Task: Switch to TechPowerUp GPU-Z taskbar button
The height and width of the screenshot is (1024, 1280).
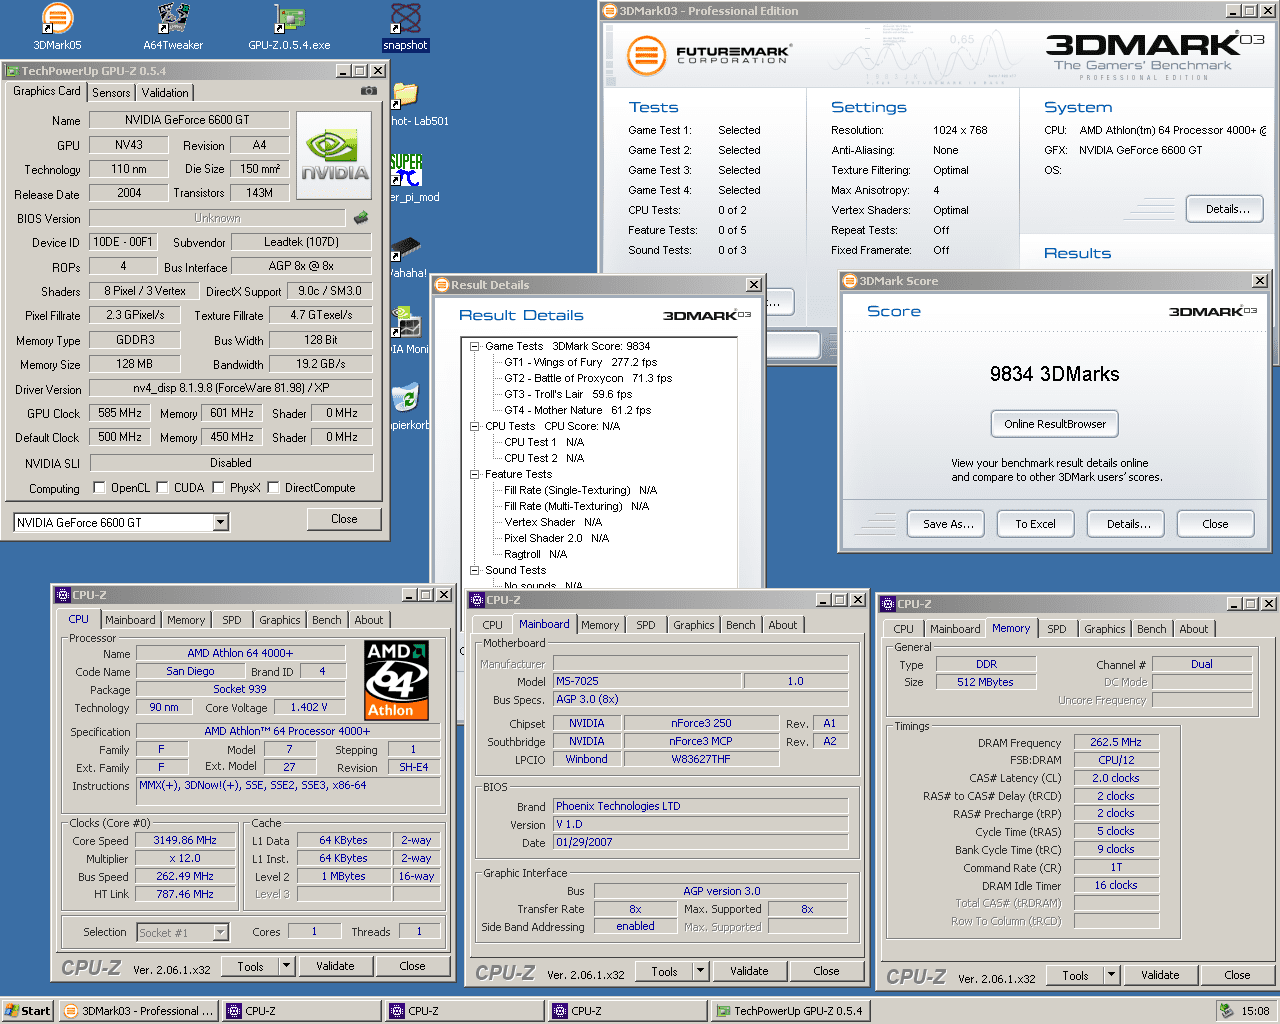Action: (x=789, y=1011)
